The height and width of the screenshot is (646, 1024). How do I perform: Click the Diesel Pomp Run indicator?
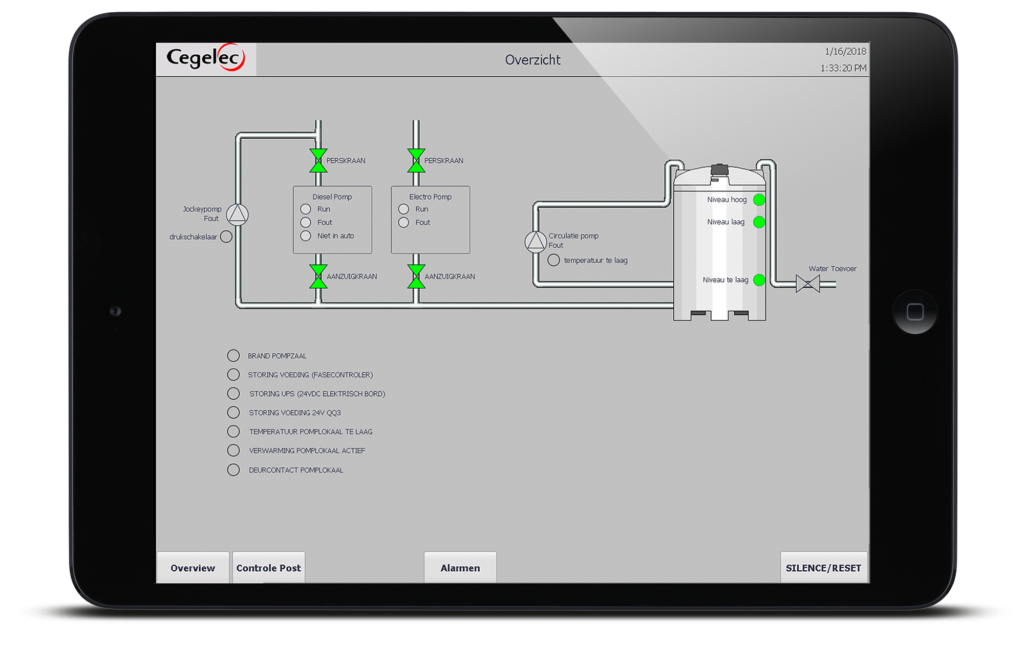coord(306,209)
